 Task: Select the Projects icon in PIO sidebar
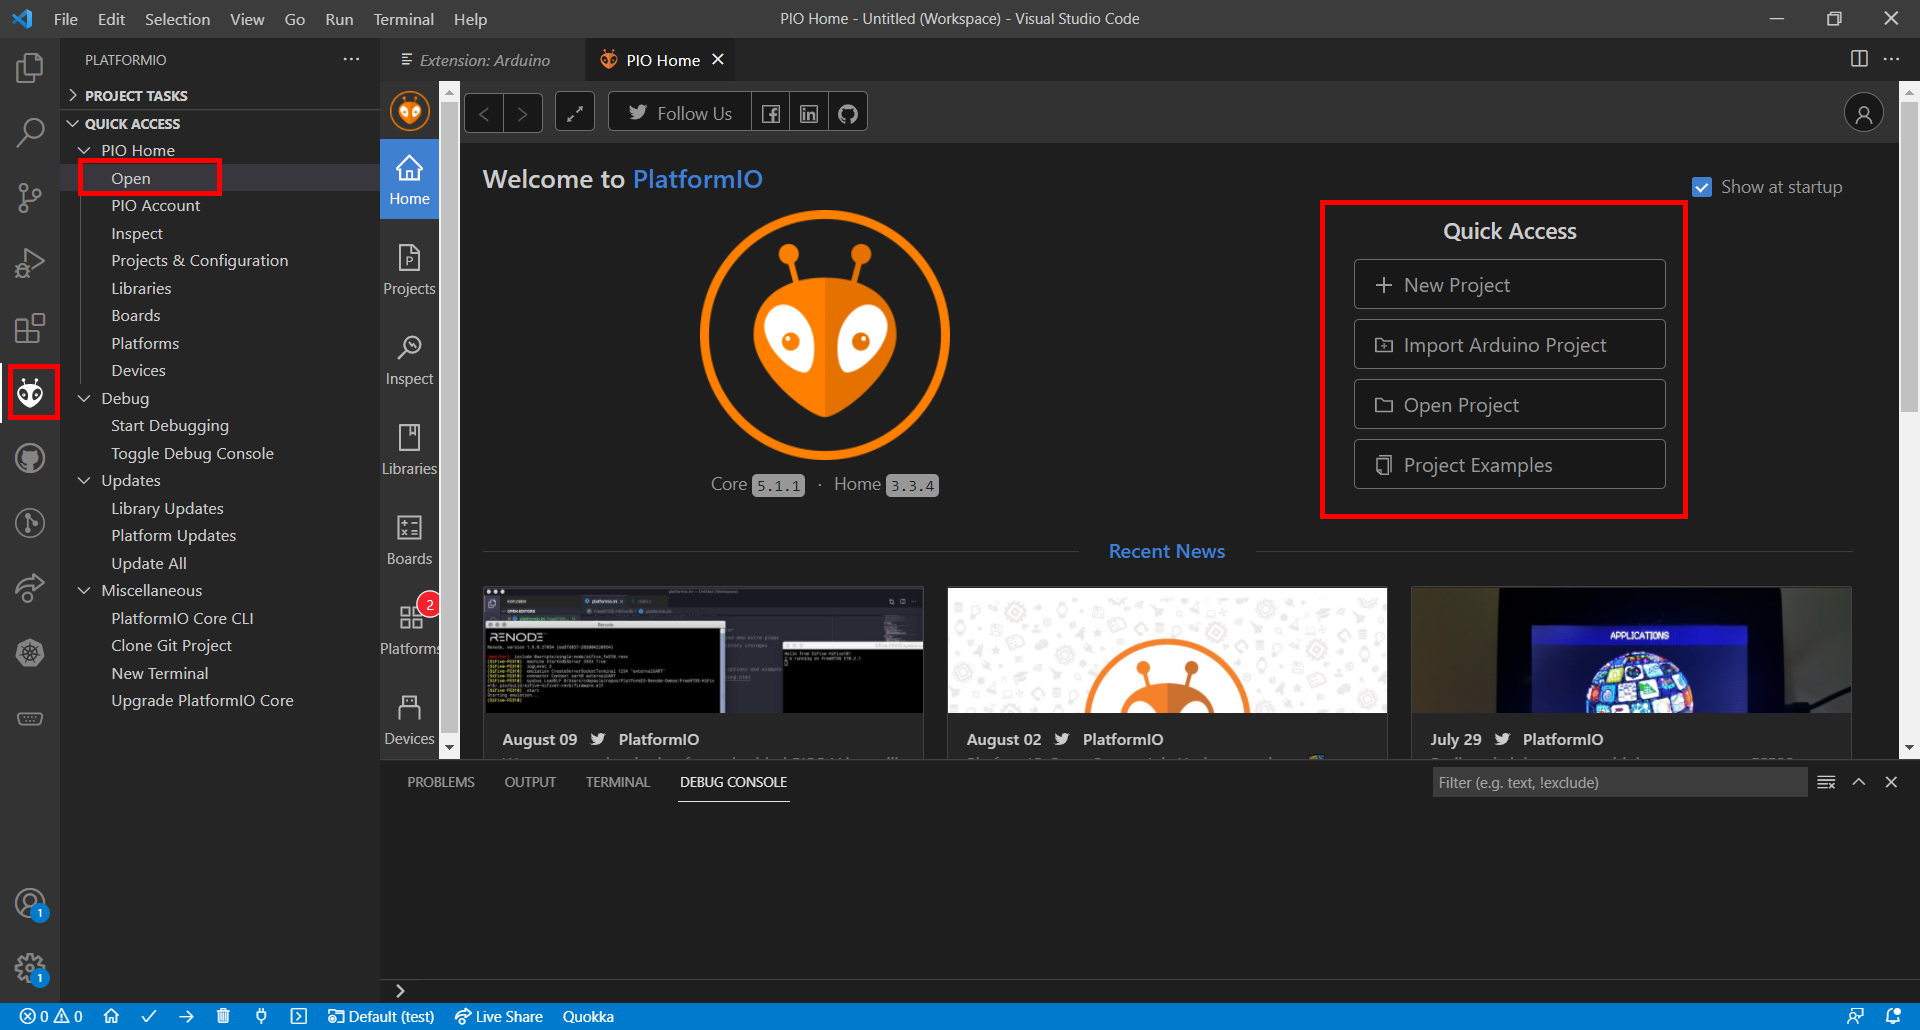click(409, 268)
